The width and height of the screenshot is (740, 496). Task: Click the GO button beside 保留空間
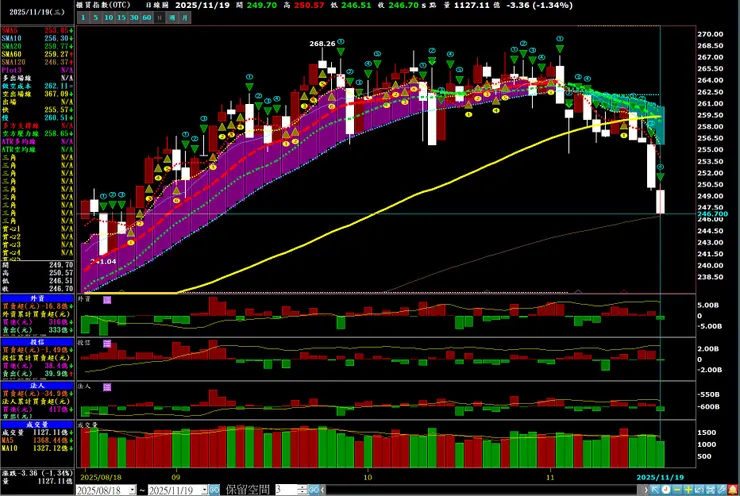(313, 490)
